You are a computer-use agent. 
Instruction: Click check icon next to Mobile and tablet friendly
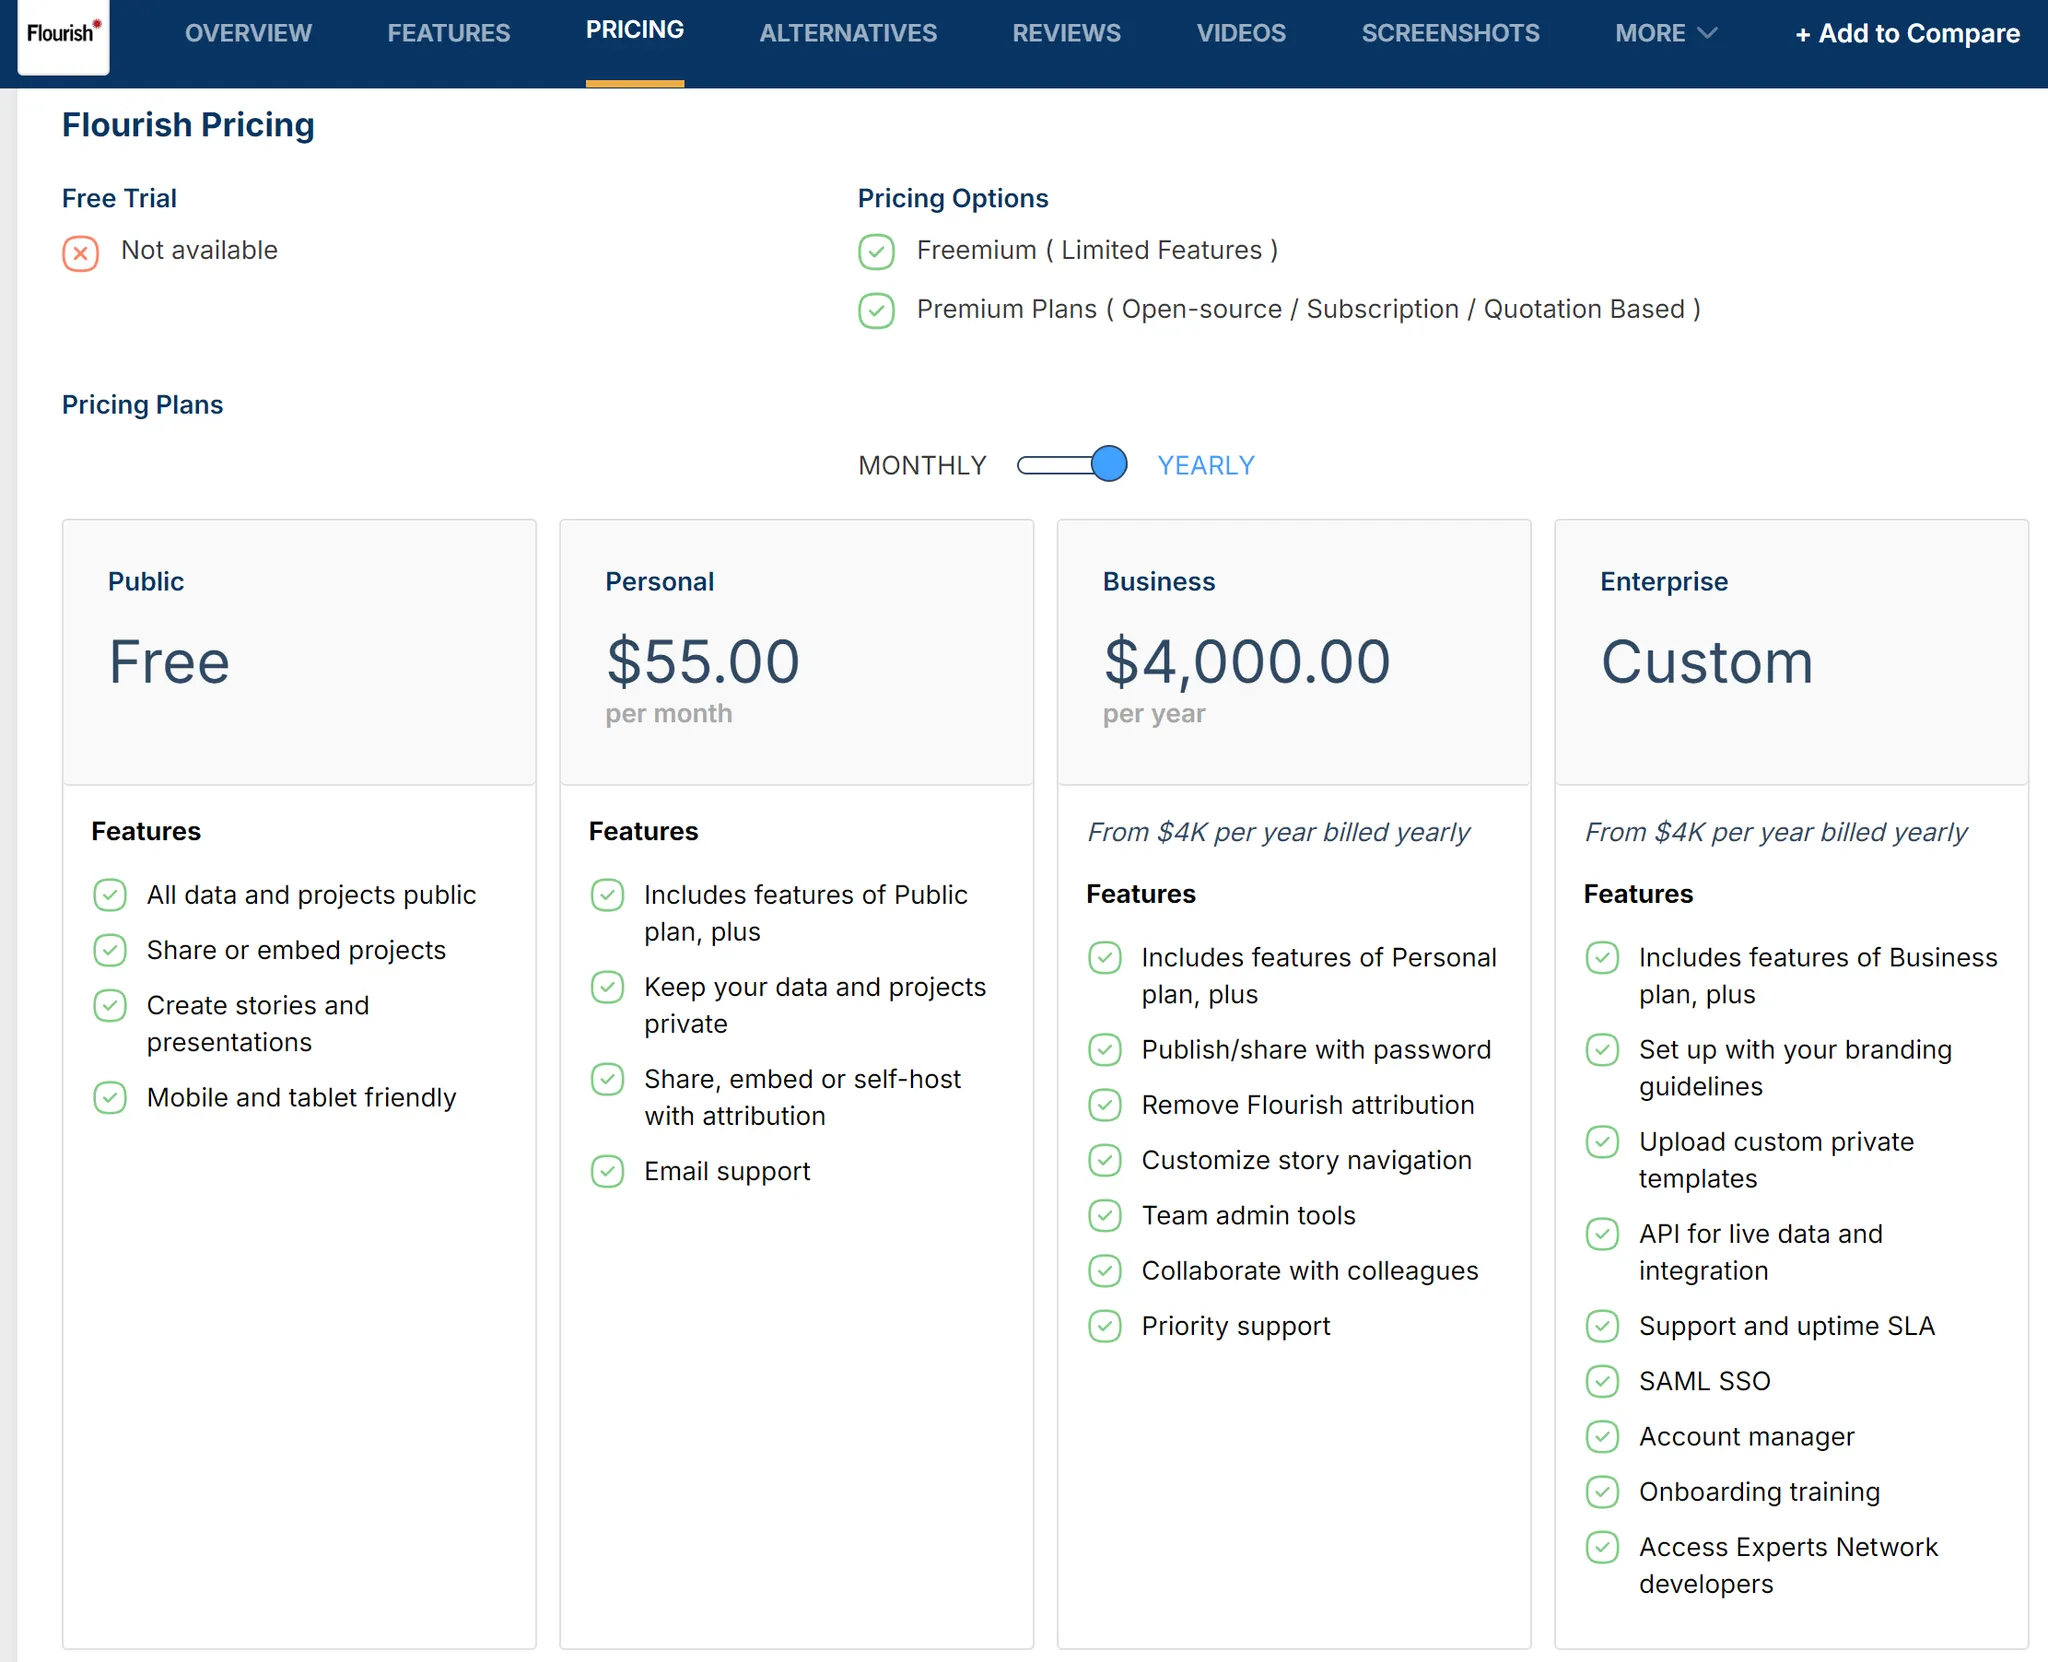tap(110, 1098)
